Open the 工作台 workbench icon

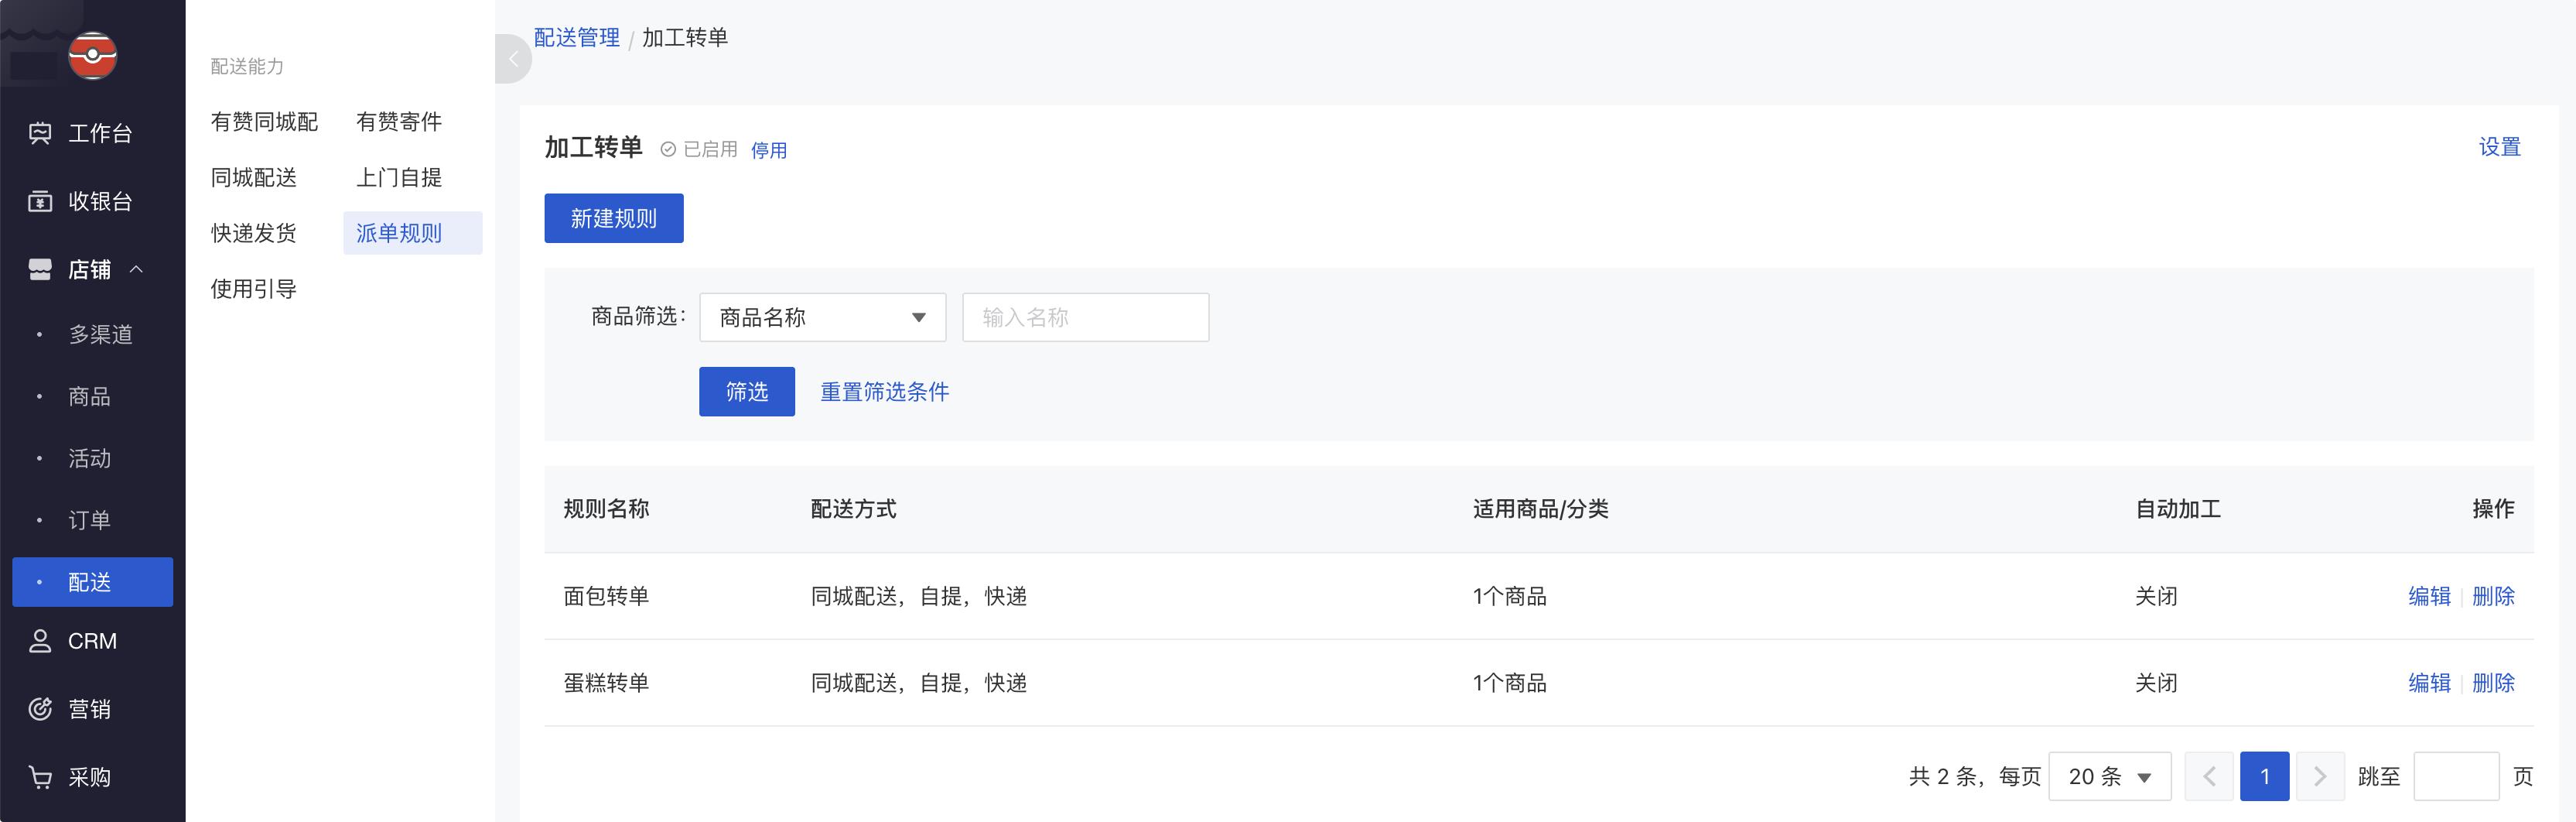[40, 133]
